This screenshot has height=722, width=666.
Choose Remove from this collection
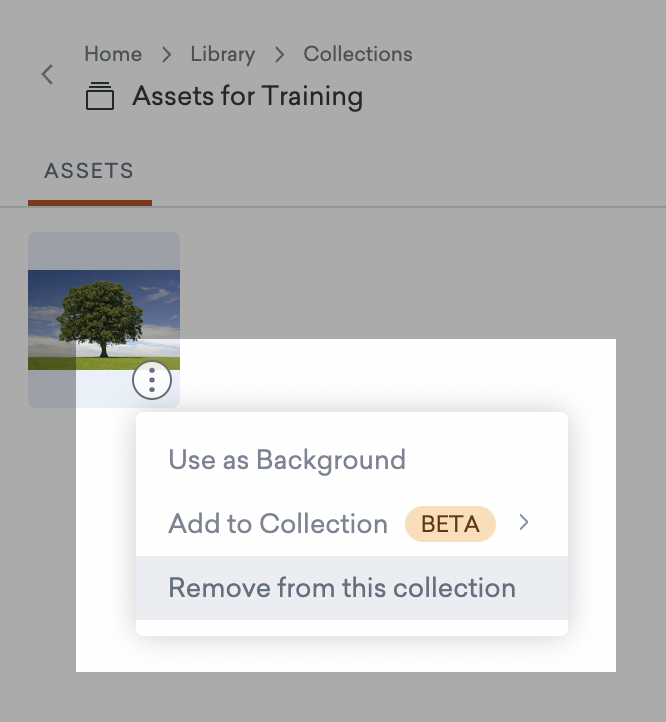(x=342, y=588)
